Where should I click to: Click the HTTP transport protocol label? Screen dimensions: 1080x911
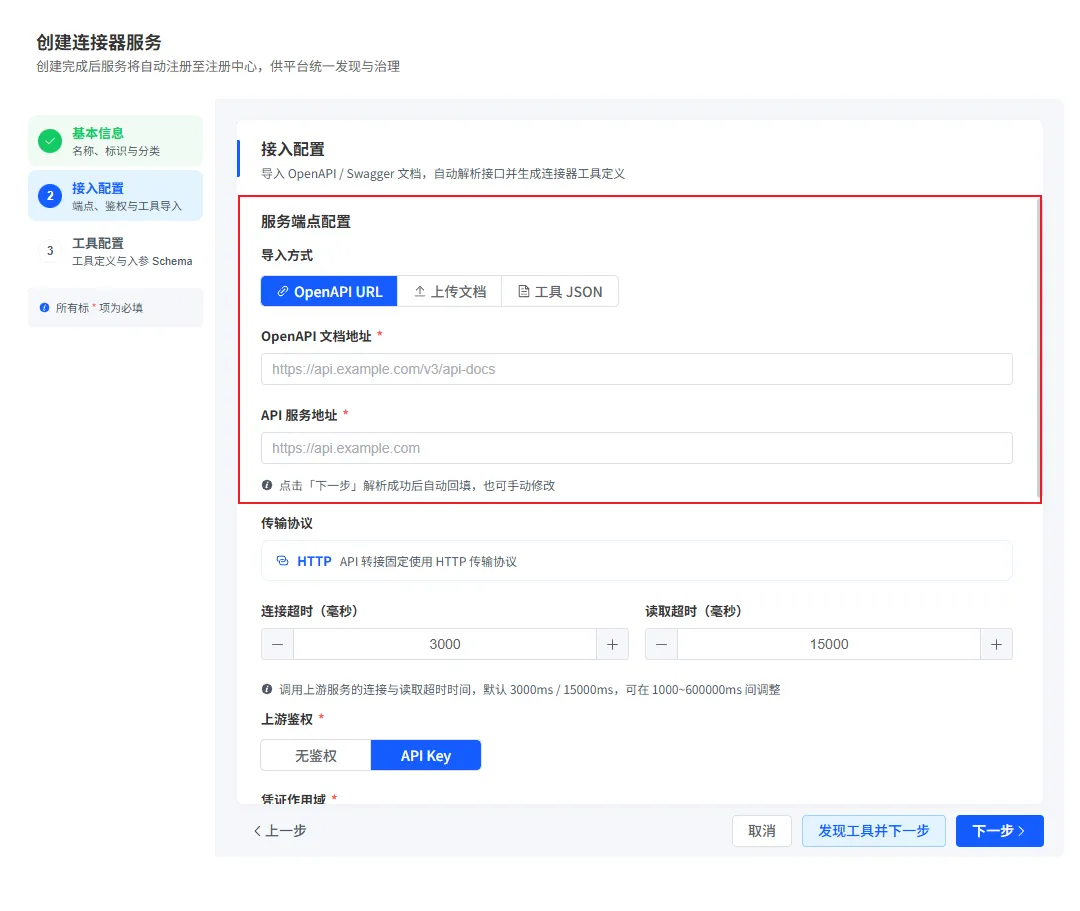314,561
